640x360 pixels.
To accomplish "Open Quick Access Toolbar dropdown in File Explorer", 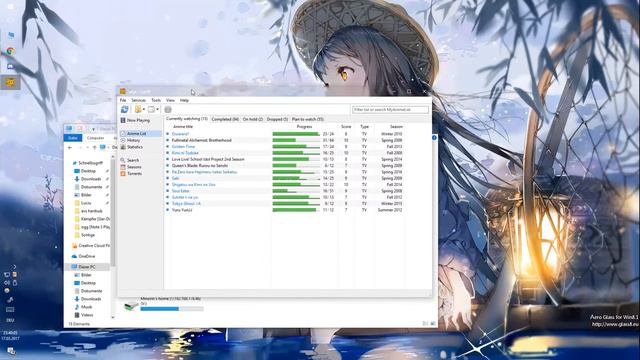I will (93, 129).
